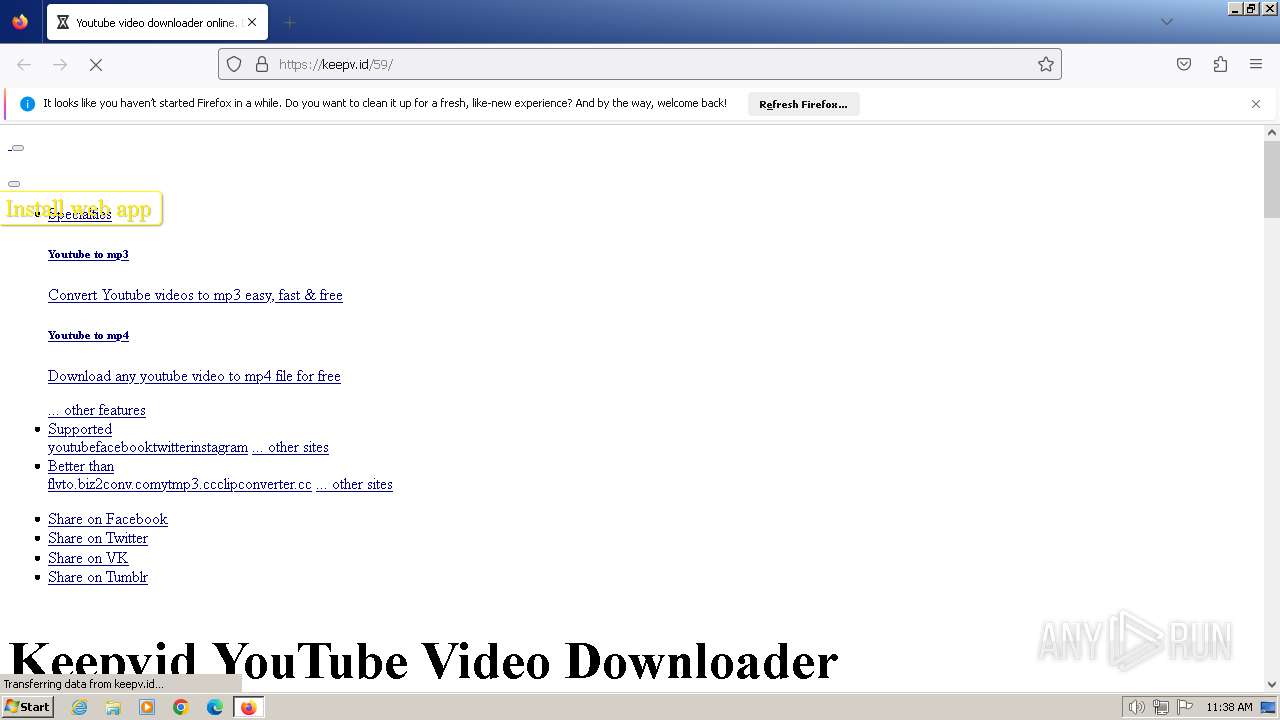Image resolution: width=1280 pixels, height=720 pixels.
Task: Show site security info via padlock icon
Action: (x=262, y=64)
